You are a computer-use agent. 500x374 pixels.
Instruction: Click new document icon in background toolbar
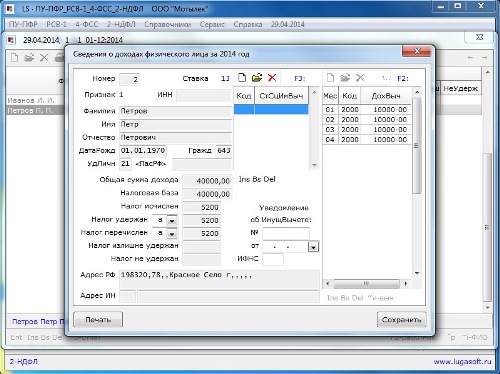[x=14, y=58]
